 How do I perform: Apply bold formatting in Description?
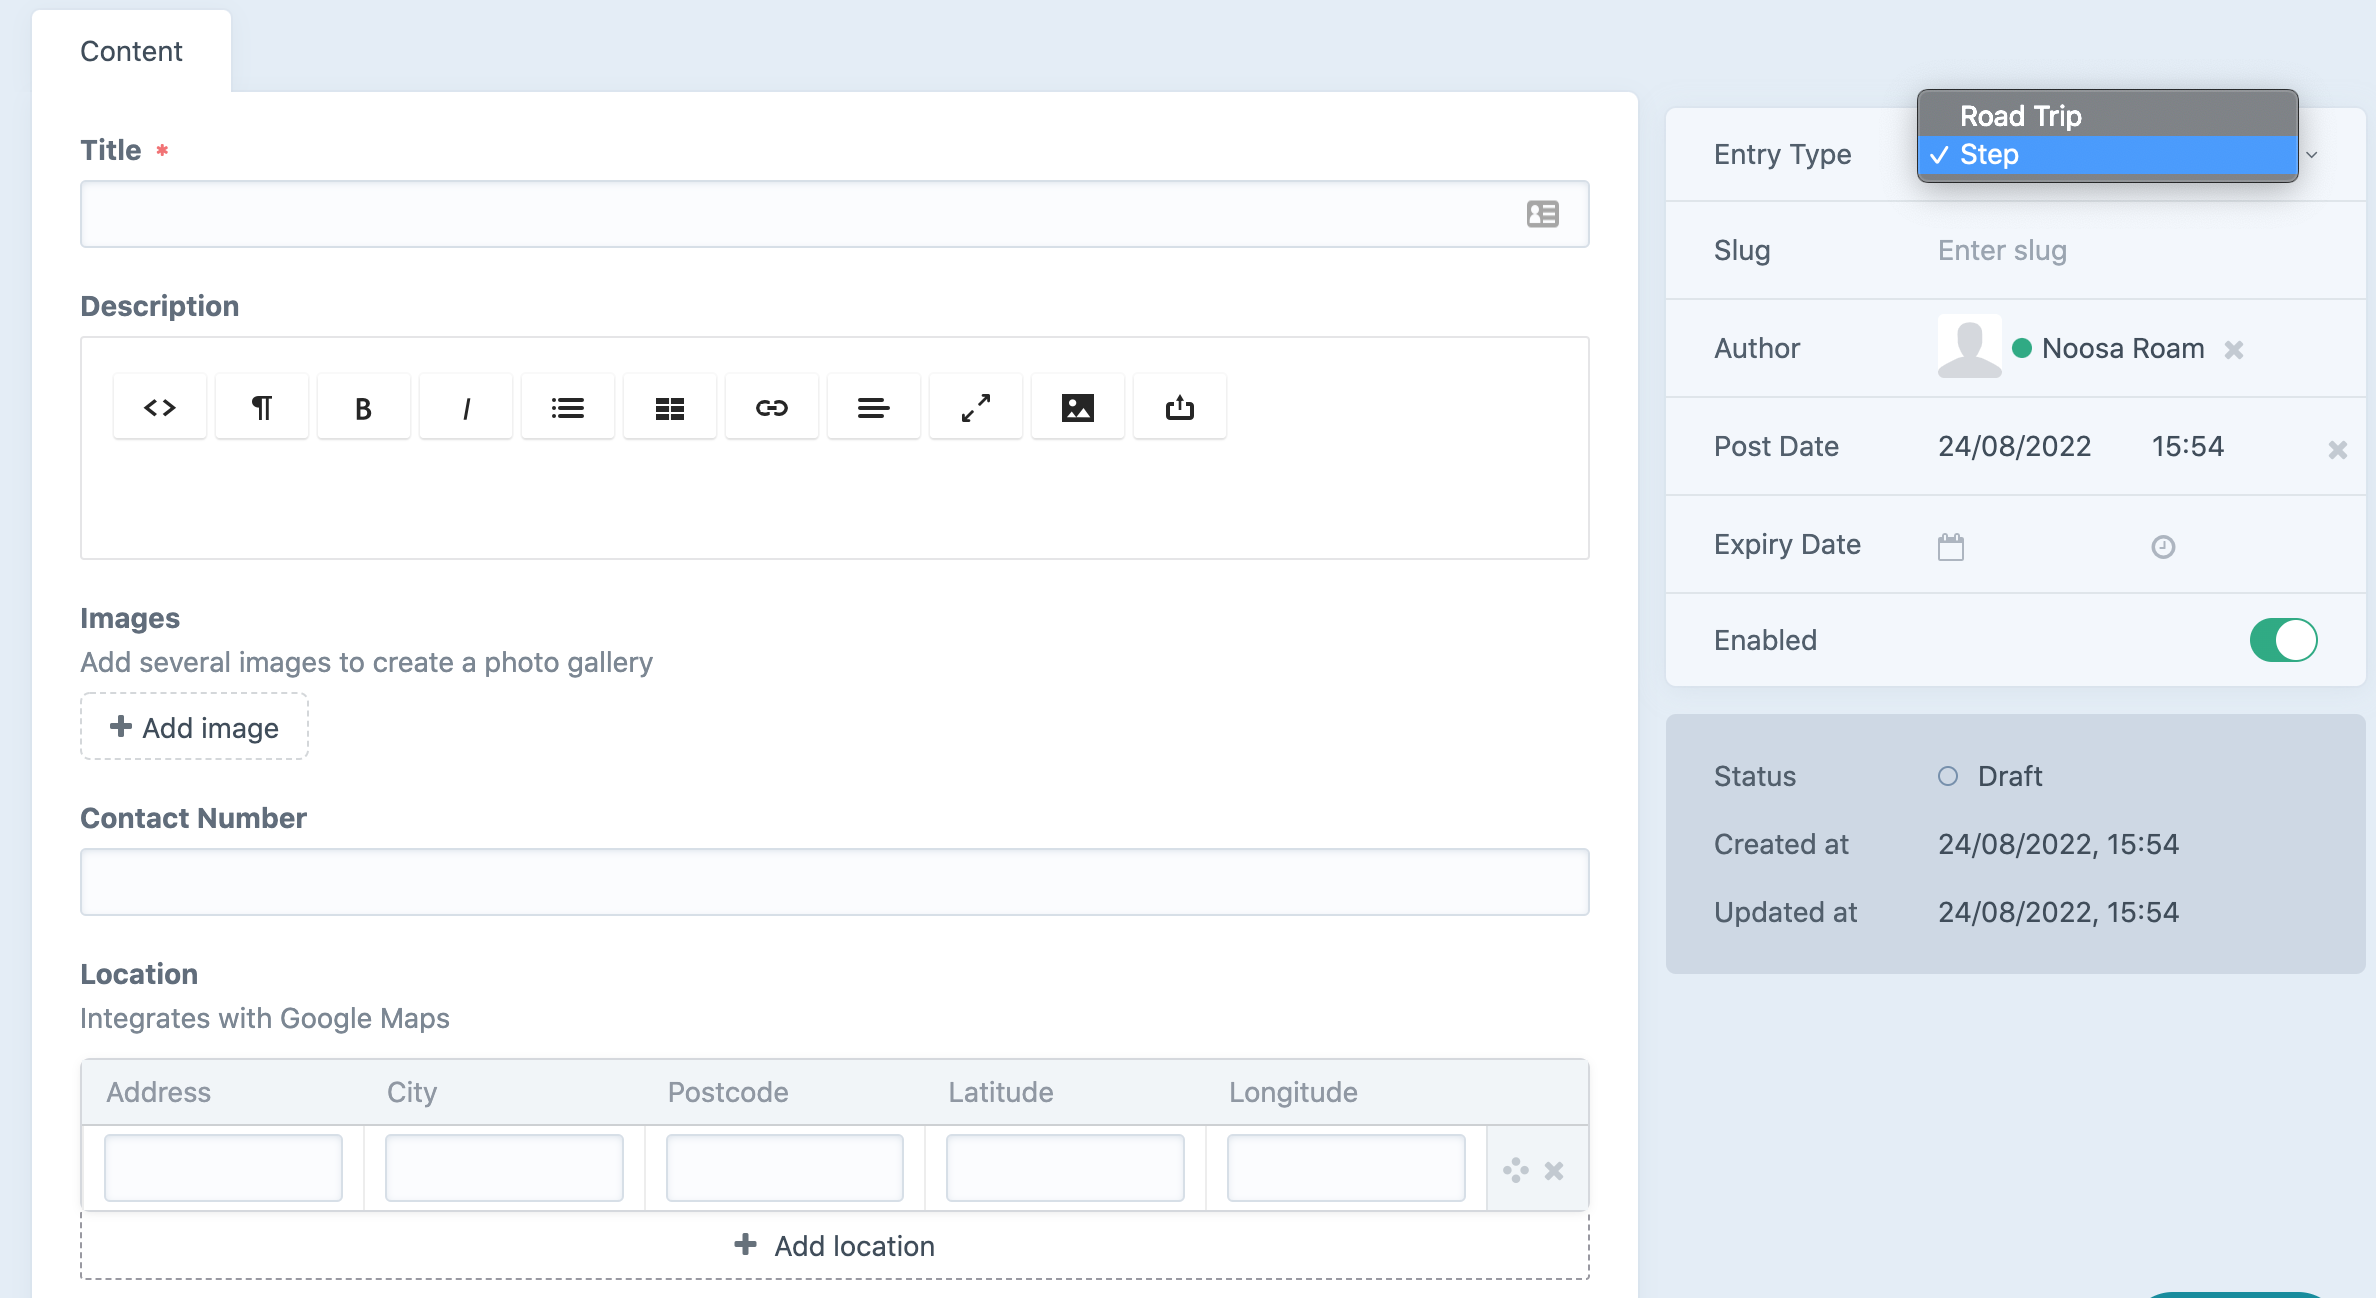pyautogui.click(x=364, y=407)
